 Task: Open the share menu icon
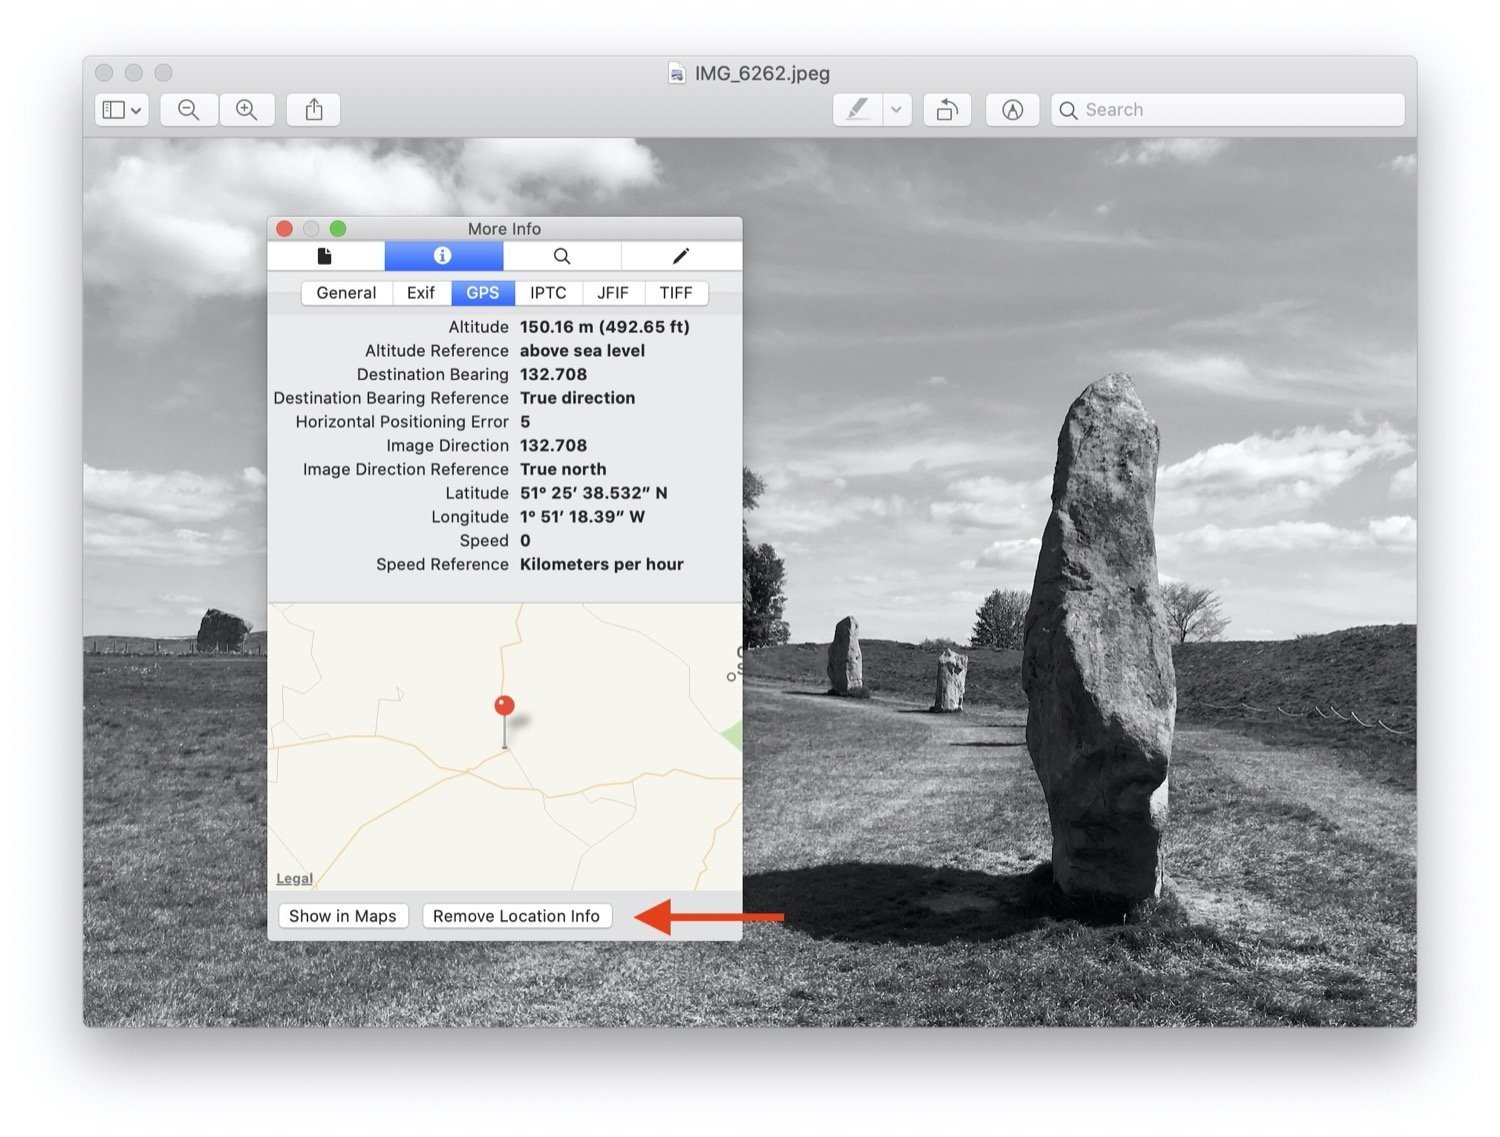tap(312, 109)
